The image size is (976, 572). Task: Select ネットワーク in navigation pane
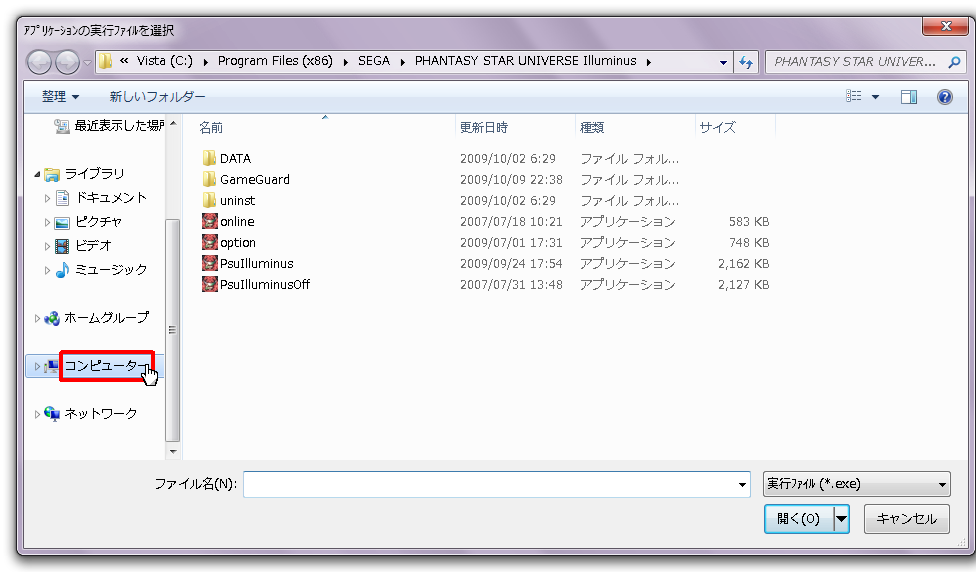[x=101, y=413]
